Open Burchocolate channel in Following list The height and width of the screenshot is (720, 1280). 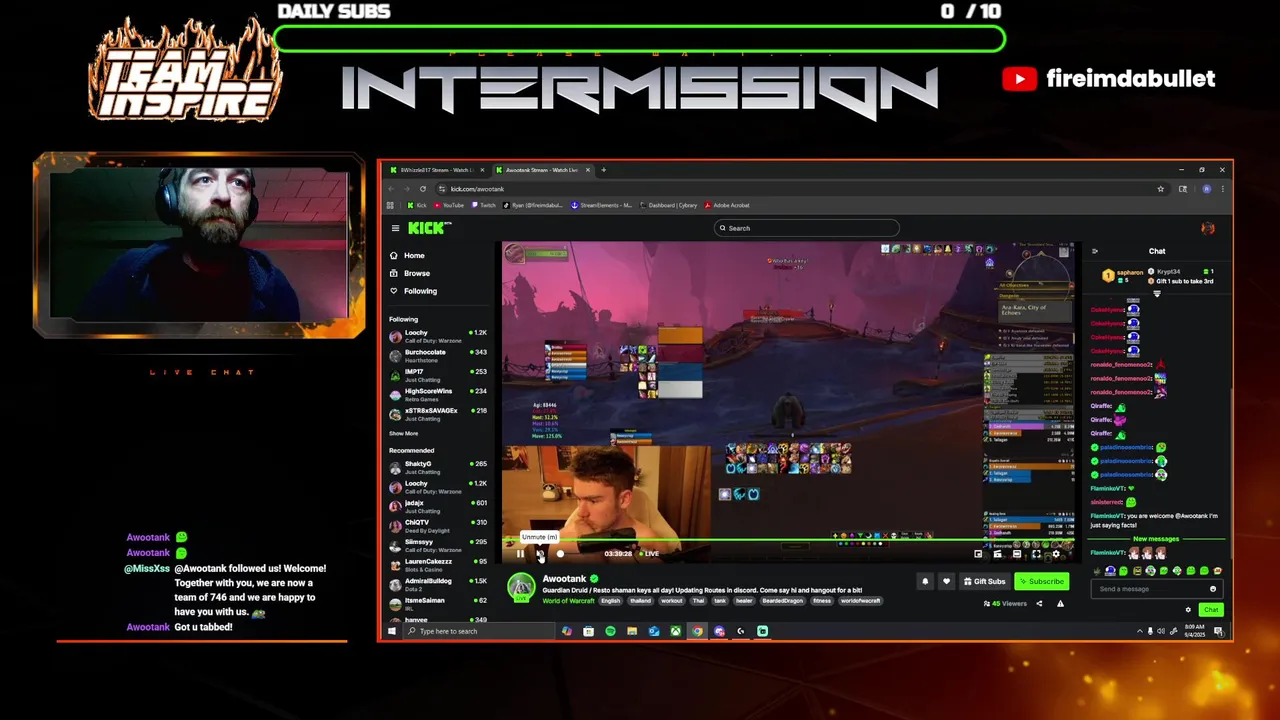tap(438, 355)
